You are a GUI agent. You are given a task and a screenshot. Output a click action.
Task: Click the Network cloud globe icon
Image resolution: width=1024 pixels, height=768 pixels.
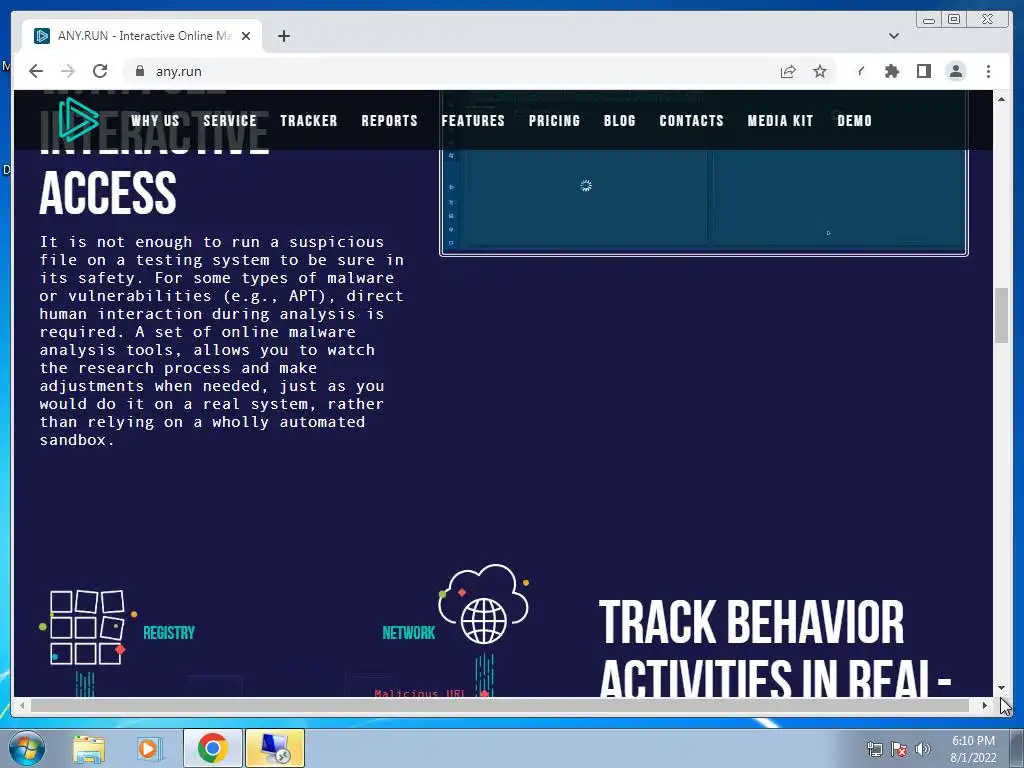click(x=484, y=605)
